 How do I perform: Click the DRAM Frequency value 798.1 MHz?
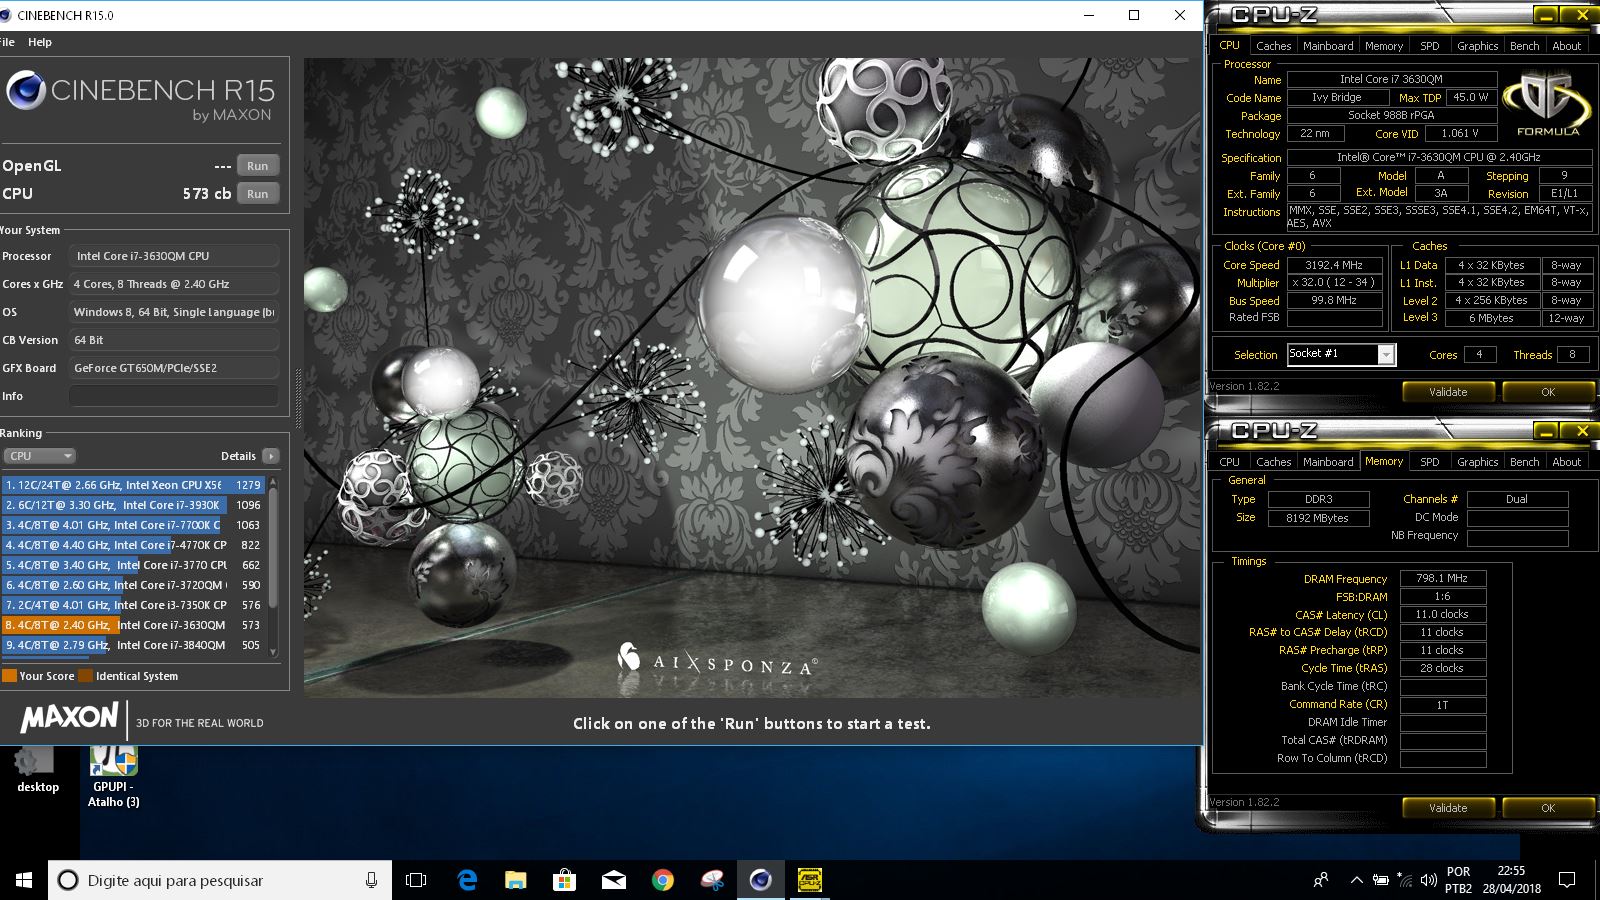click(1443, 578)
